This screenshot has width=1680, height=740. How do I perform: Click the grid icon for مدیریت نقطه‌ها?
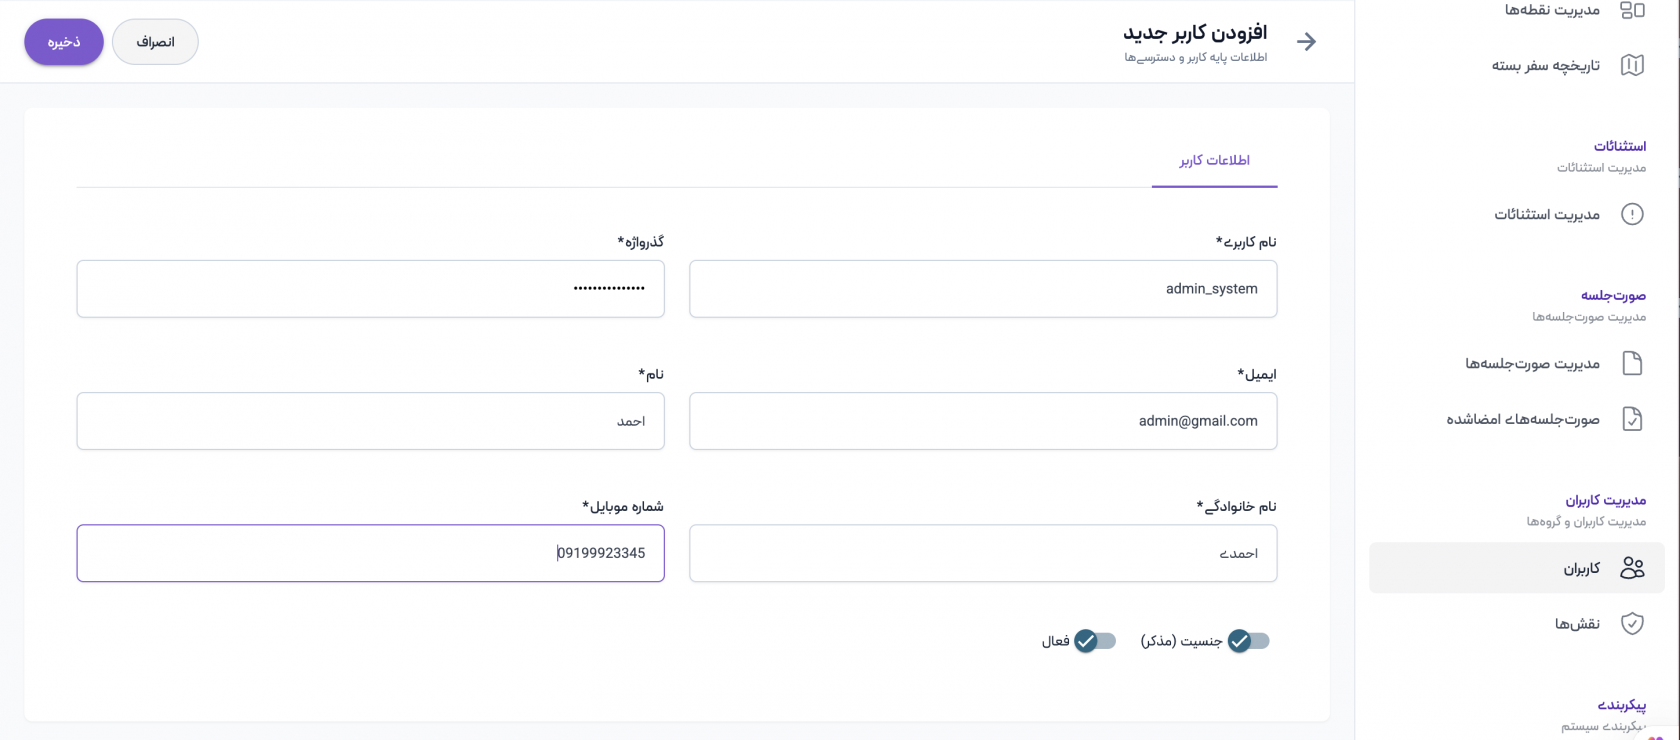coord(1632,10)
